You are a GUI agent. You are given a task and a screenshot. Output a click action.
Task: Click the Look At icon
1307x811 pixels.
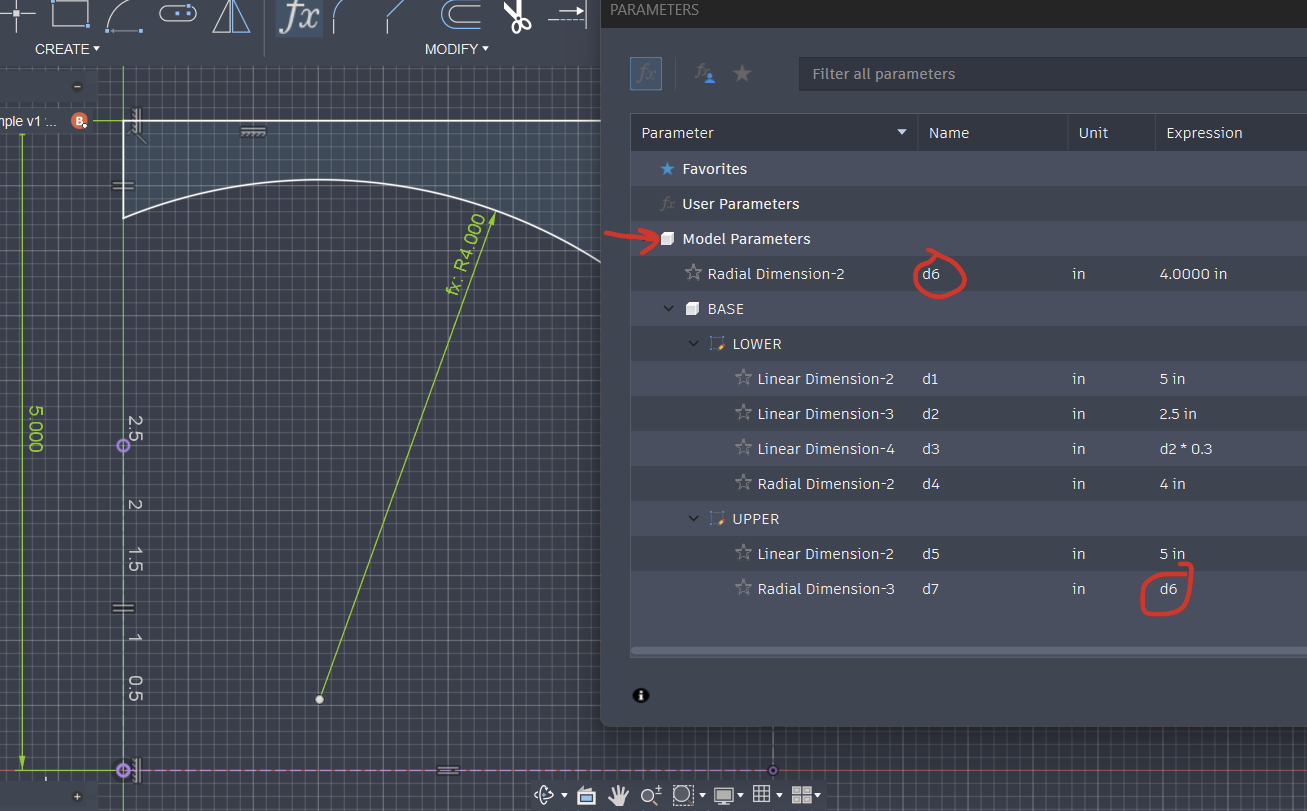pyautogui.click(x=586, y=795)
